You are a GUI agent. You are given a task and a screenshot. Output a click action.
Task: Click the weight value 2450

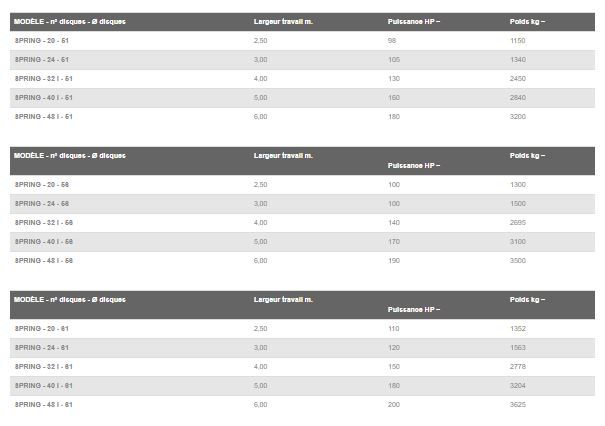click(517, 78)
